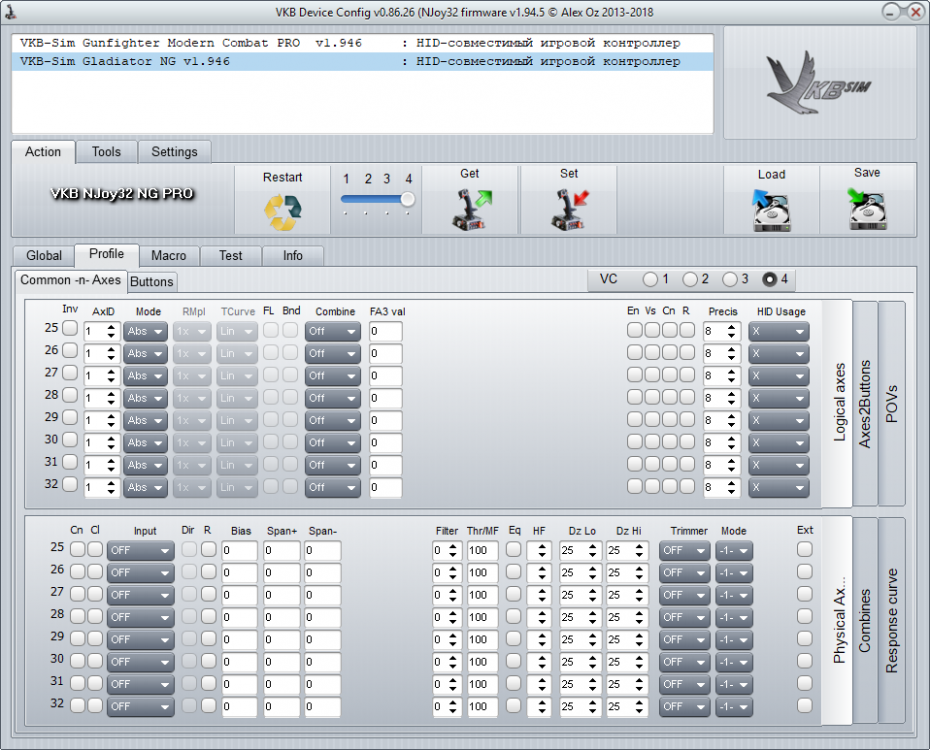
Task: Click the app icon in title bar
Action: pos(13,12)
